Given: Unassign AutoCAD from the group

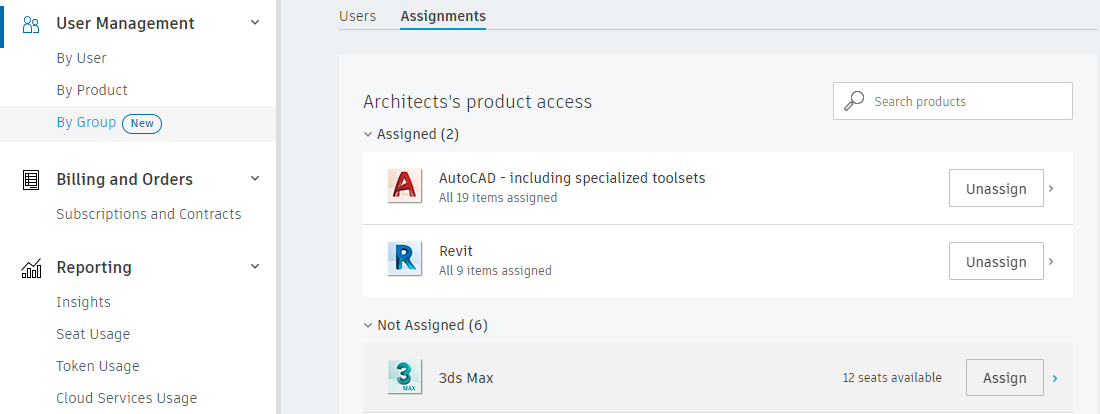Looking at the screenshot, I should (x=996, y=188).
